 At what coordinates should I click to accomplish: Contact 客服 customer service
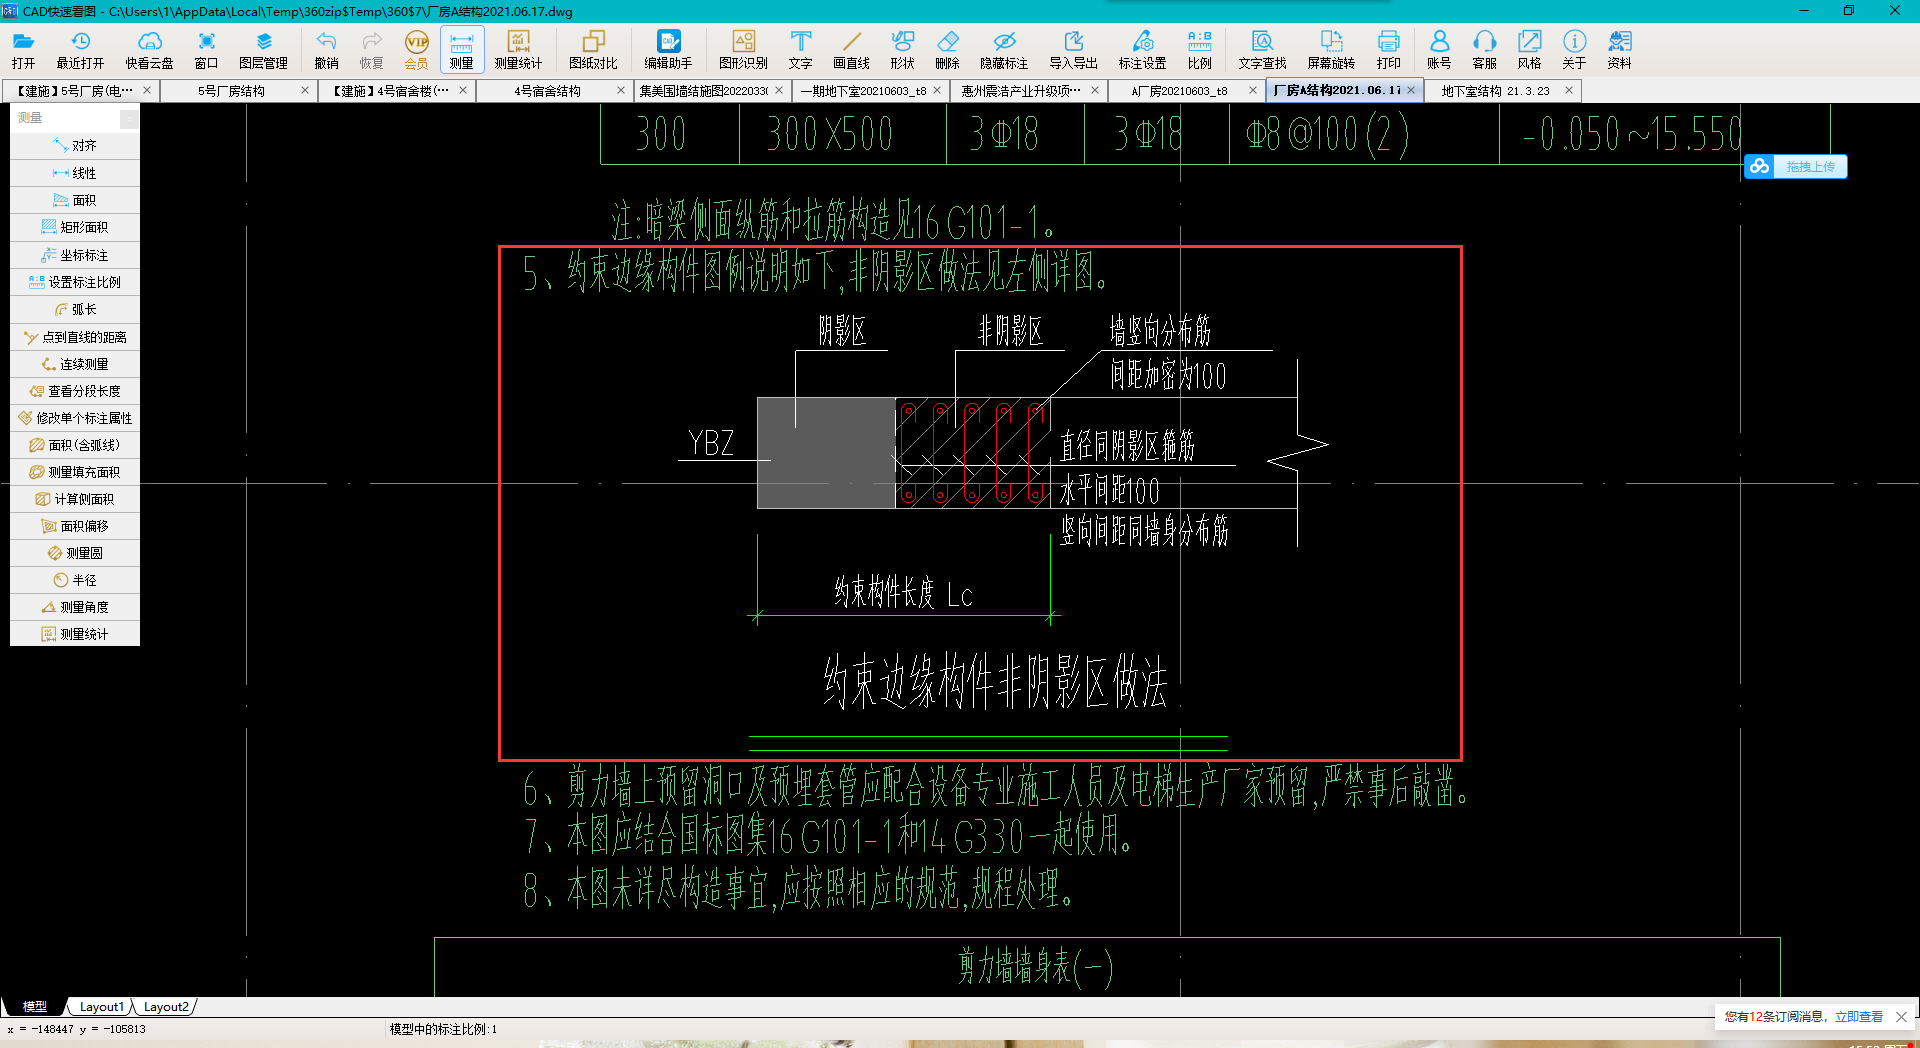(x=1484, y=49)
